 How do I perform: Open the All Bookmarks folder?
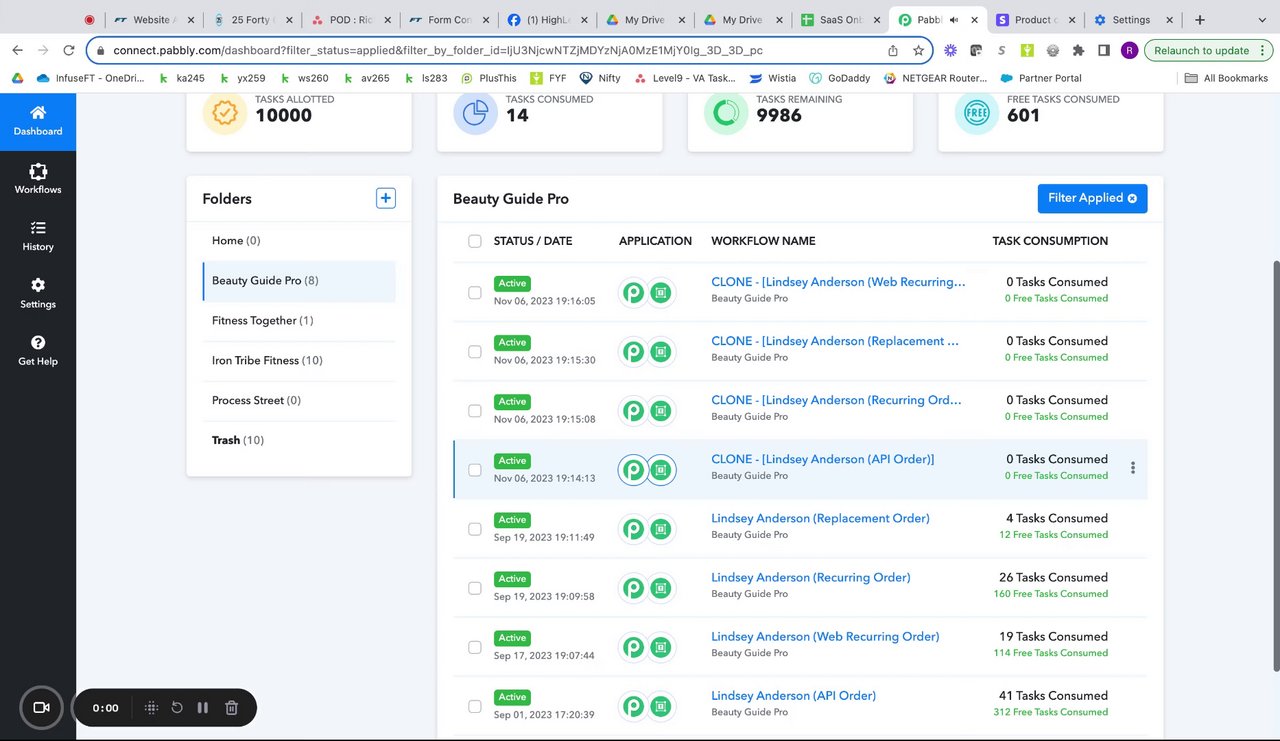tap(1227, 78)
